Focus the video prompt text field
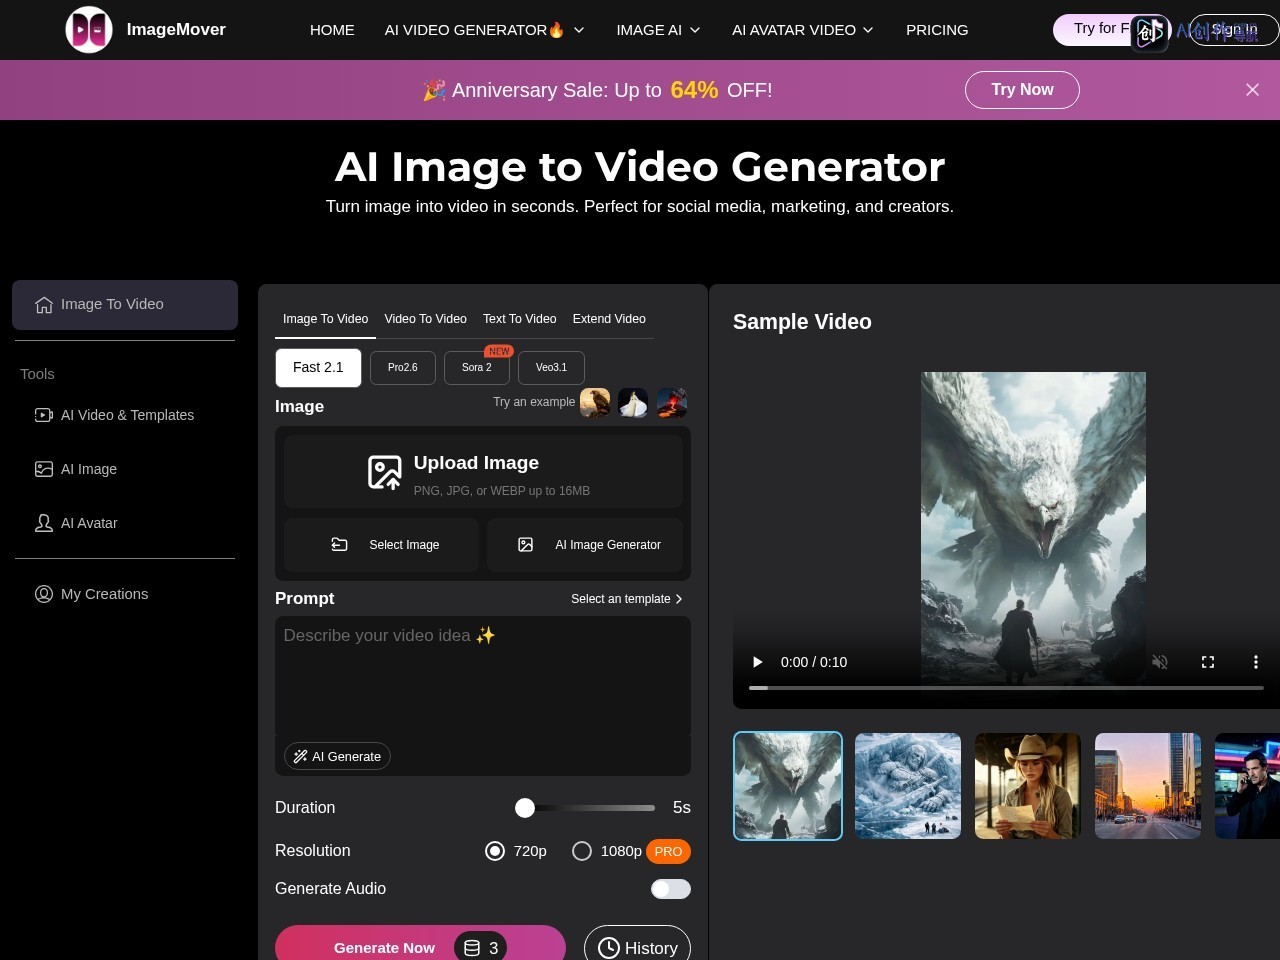Image resolution: width=1280 pixels, height=960 pixels. point(483,677)
